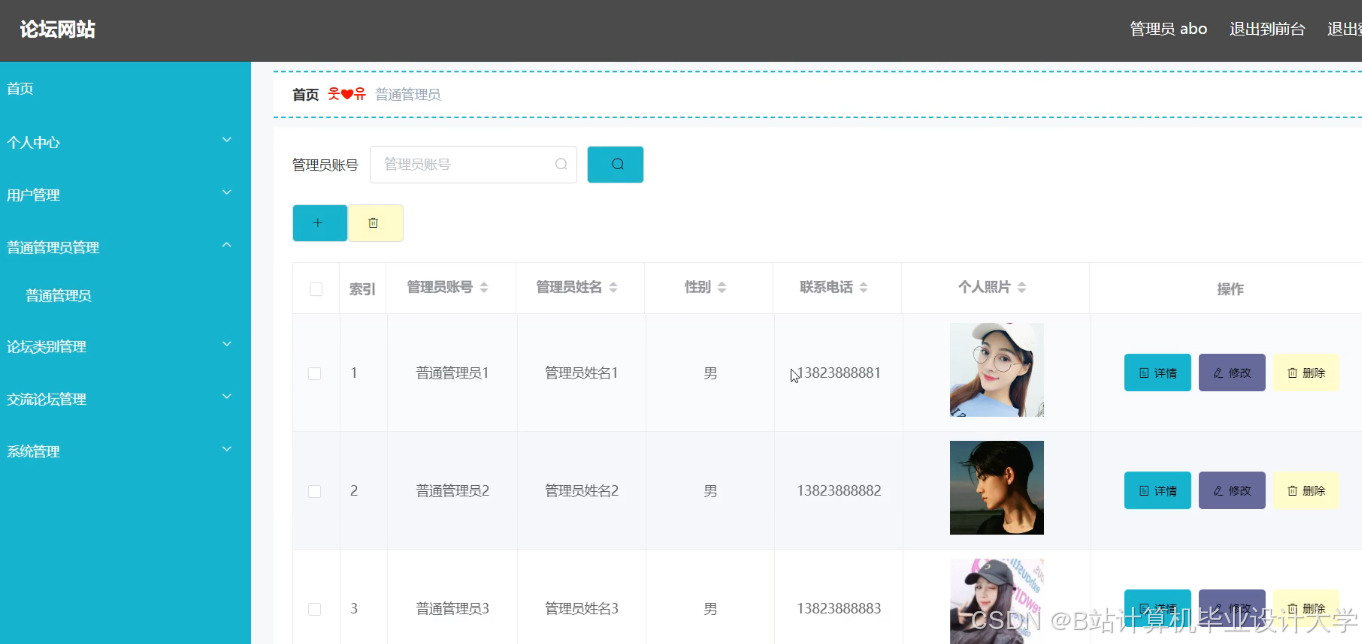Open photo of 普通管理员2 profile silhouette
Viewport: 1362px width, 644px height.
coord(996,488)
